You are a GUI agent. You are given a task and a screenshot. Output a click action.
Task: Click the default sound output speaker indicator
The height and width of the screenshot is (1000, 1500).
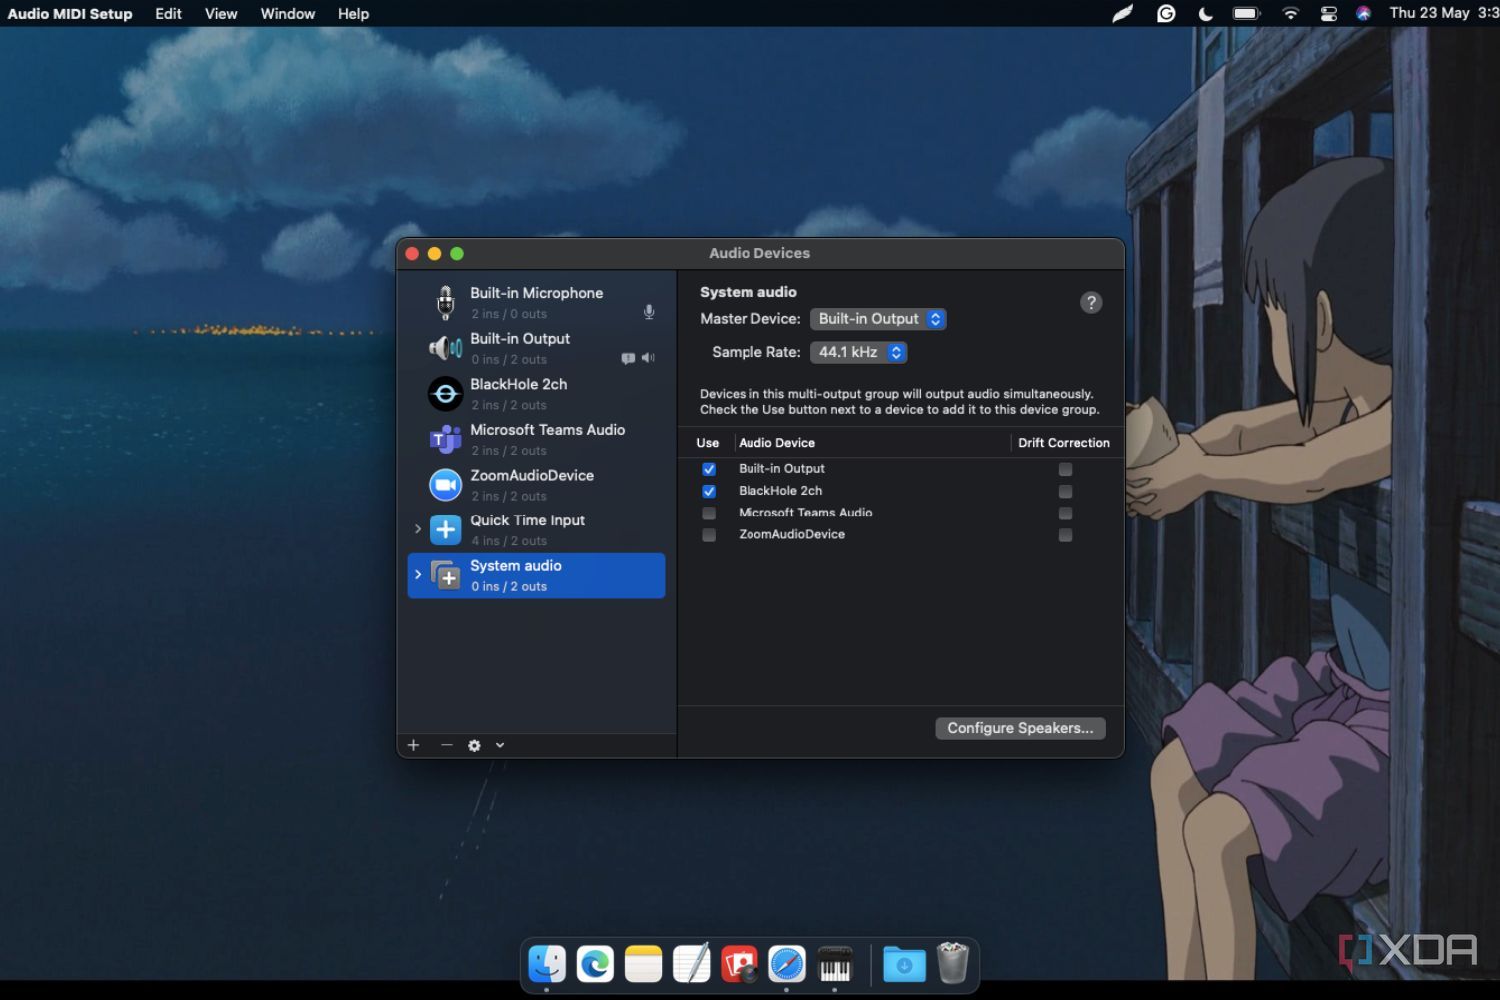tap(648, 358)
